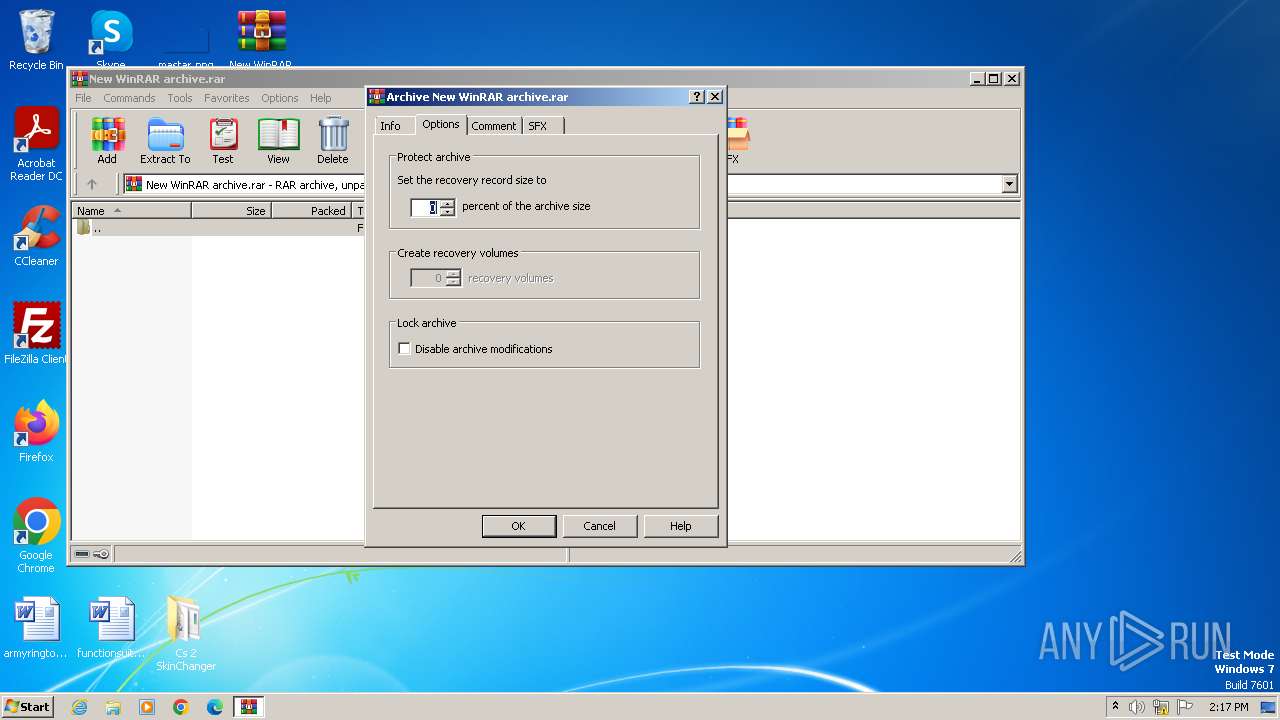Open FileZilla Client desktop icon
The height and width of the screenshot is (720, 1280).
[x=36, y=333]
